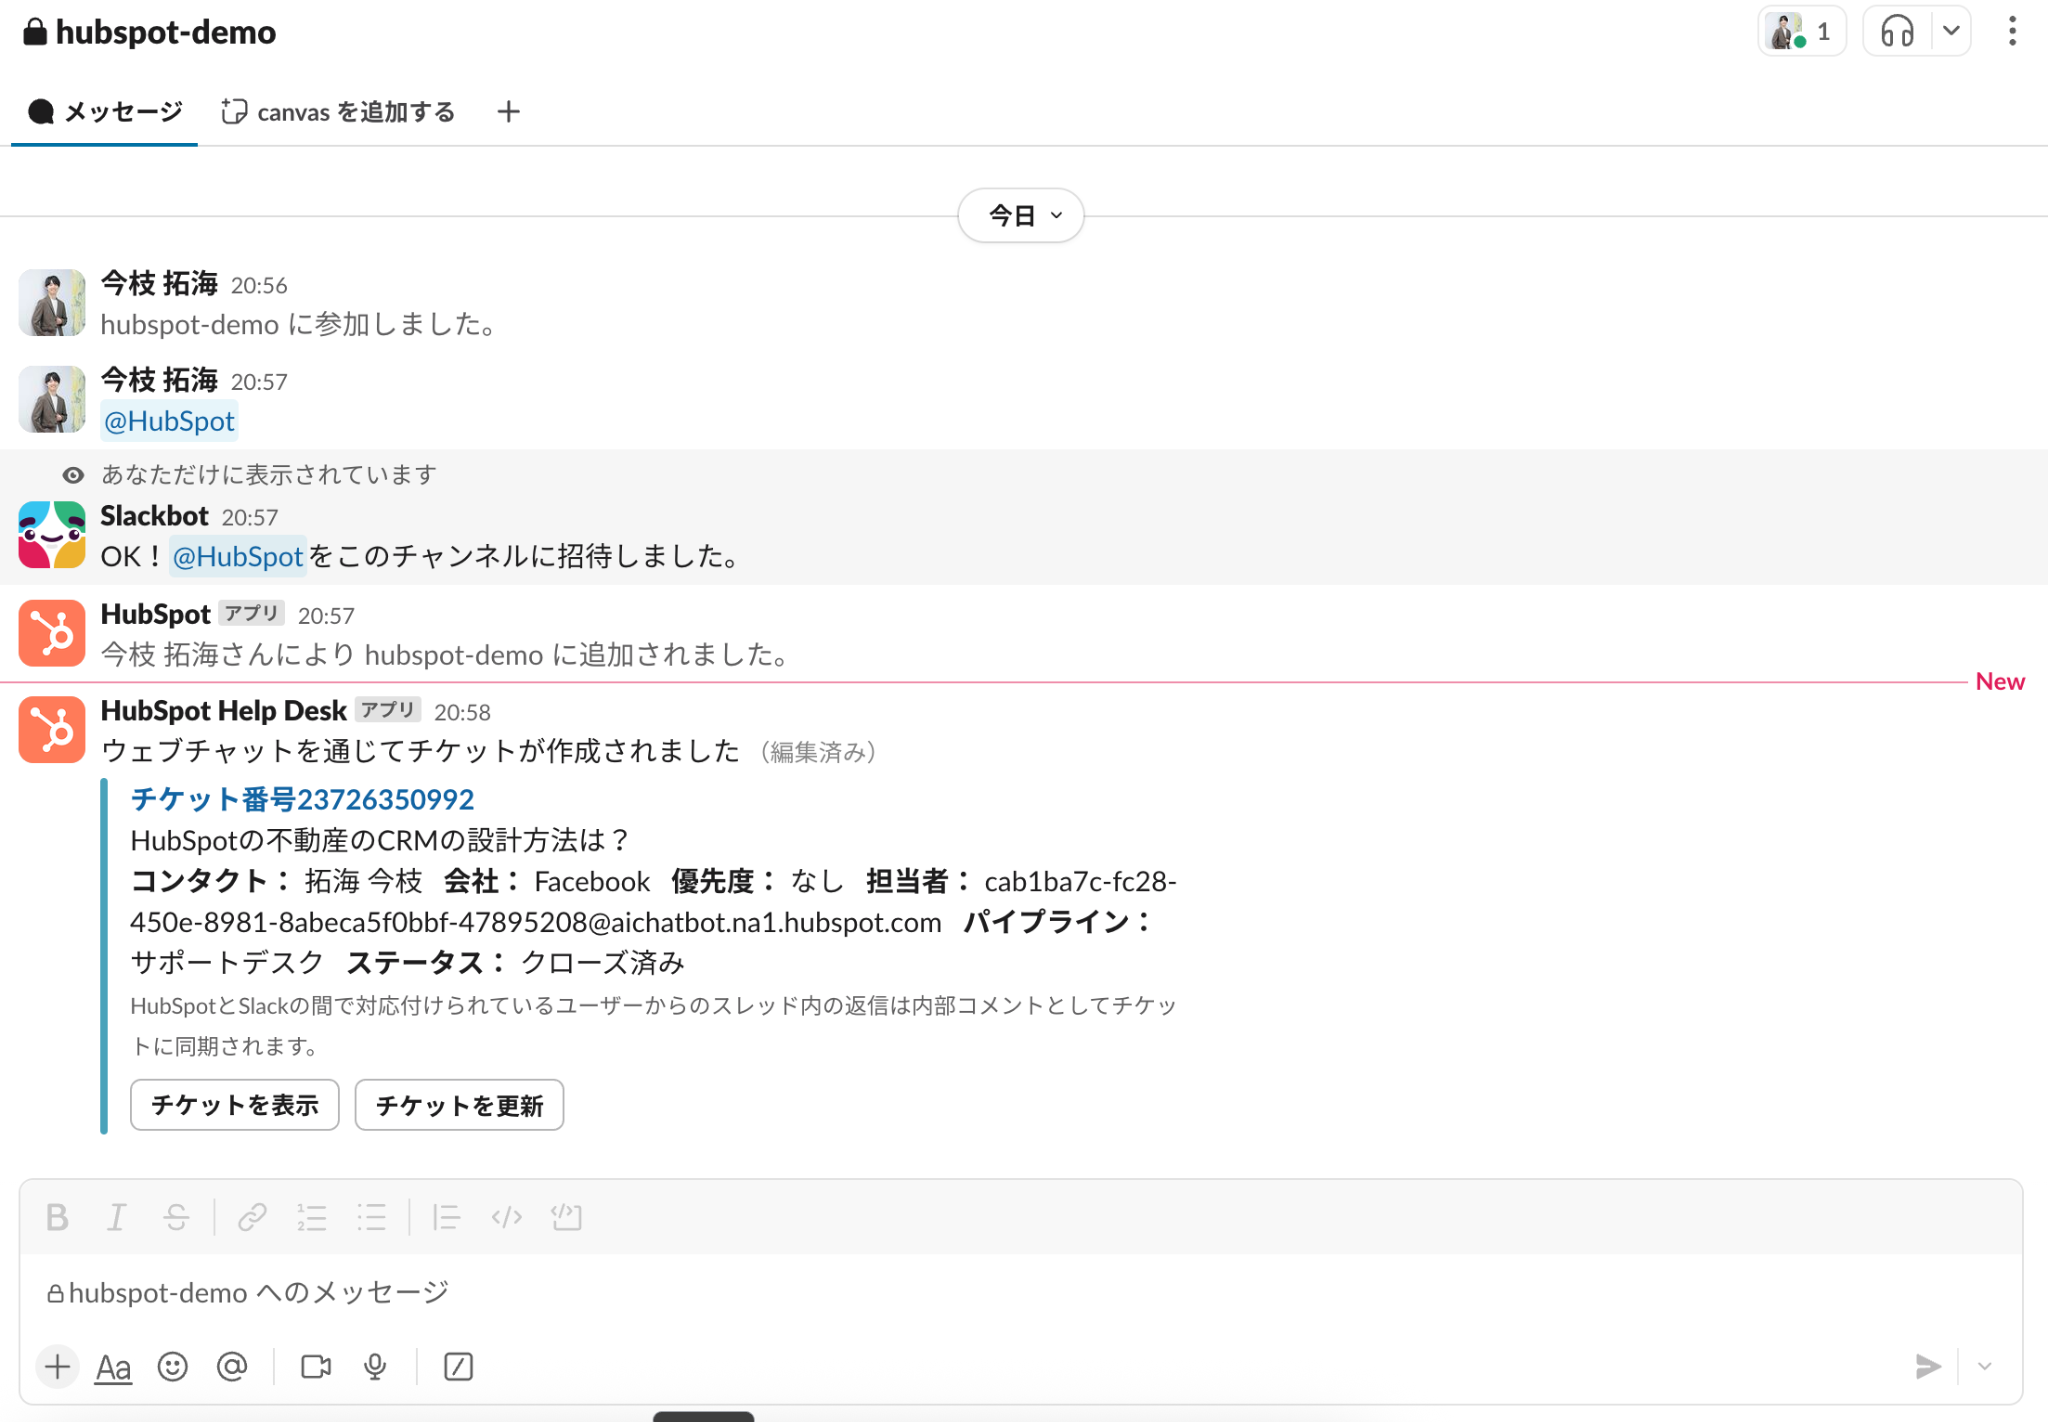Viewport: 2048px width, 1422px height.
Task: Insert a code block
Action: point(567,1217)
